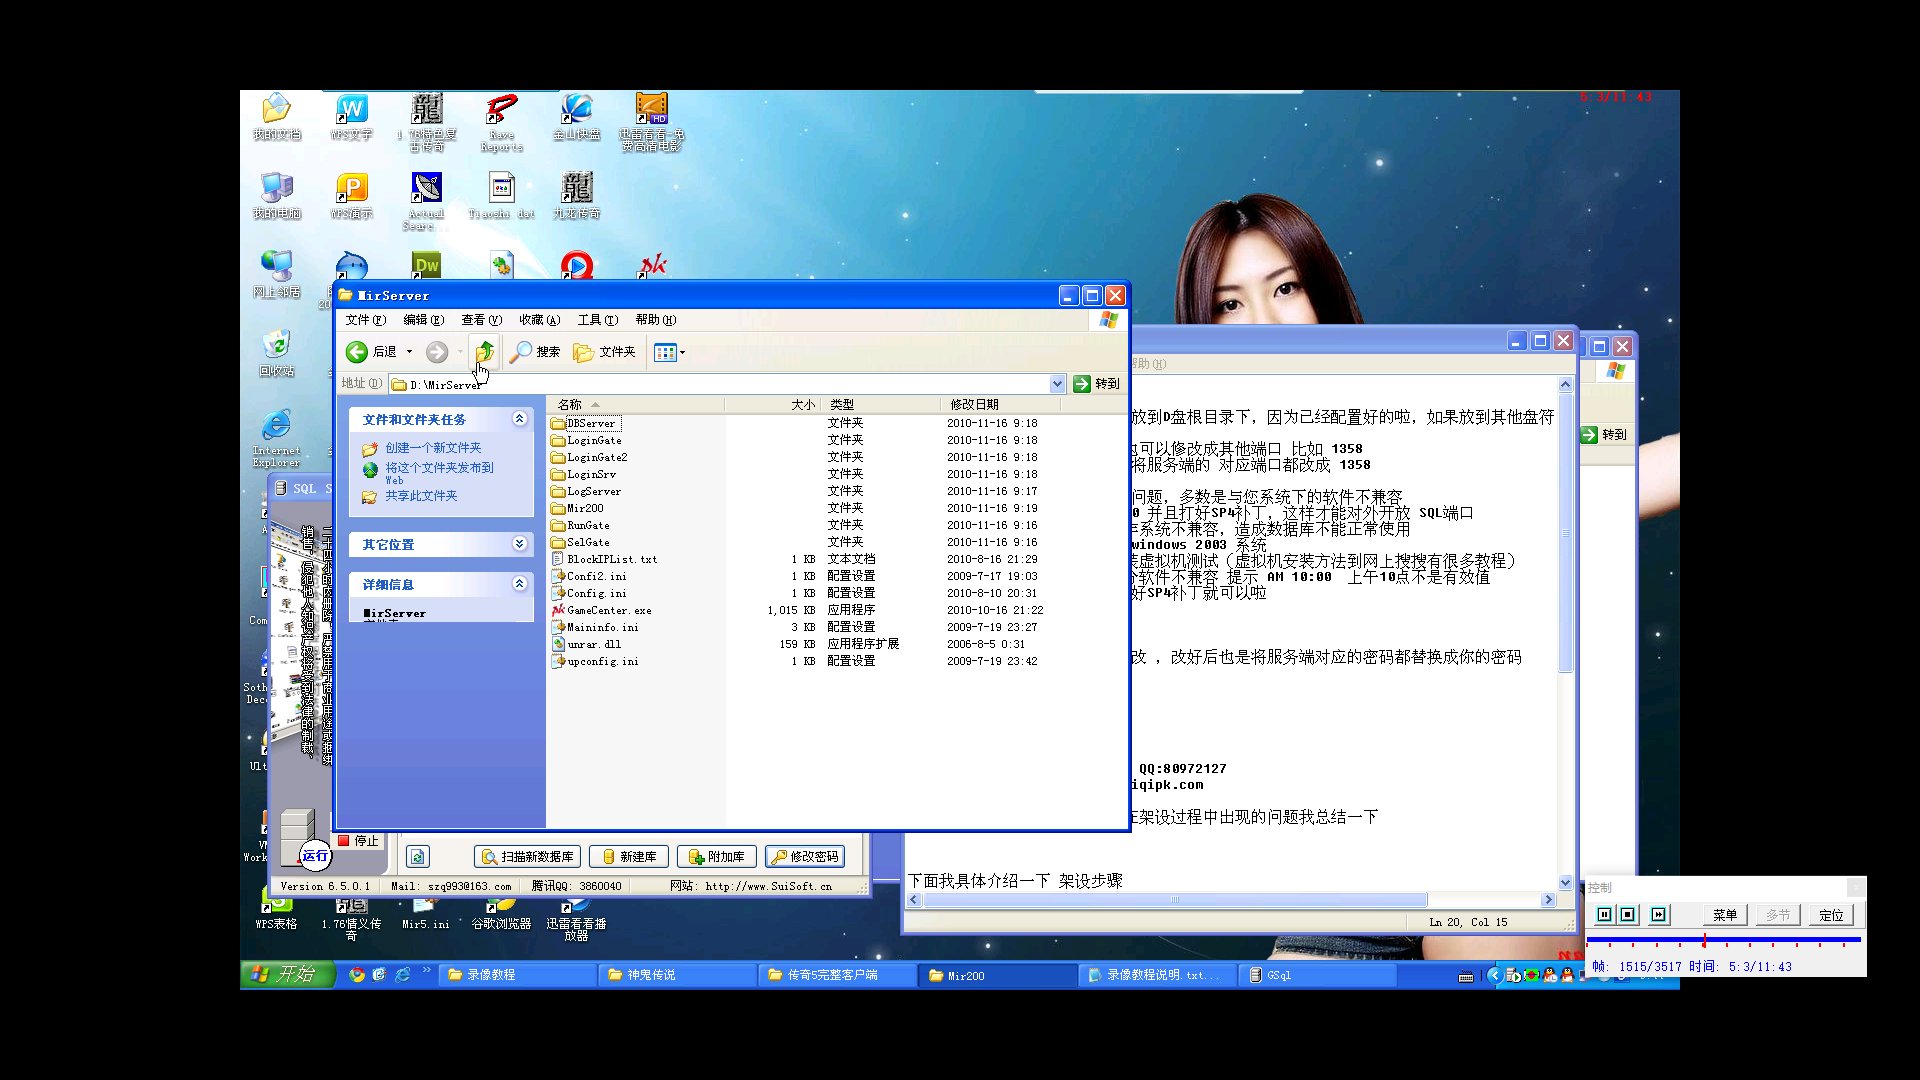Collapse the 详细信息 panel
The height and width of the screenshot is (1080, 1920).
click(519, 584)
